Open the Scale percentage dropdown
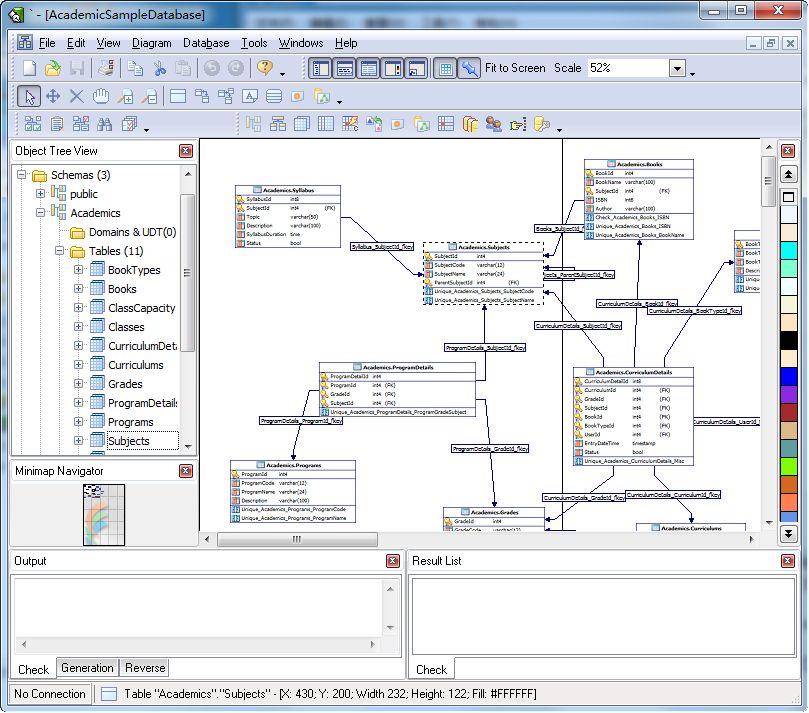The width and height of the screenshot is (809, 713). pyautogui.click(x=677, y=68)
